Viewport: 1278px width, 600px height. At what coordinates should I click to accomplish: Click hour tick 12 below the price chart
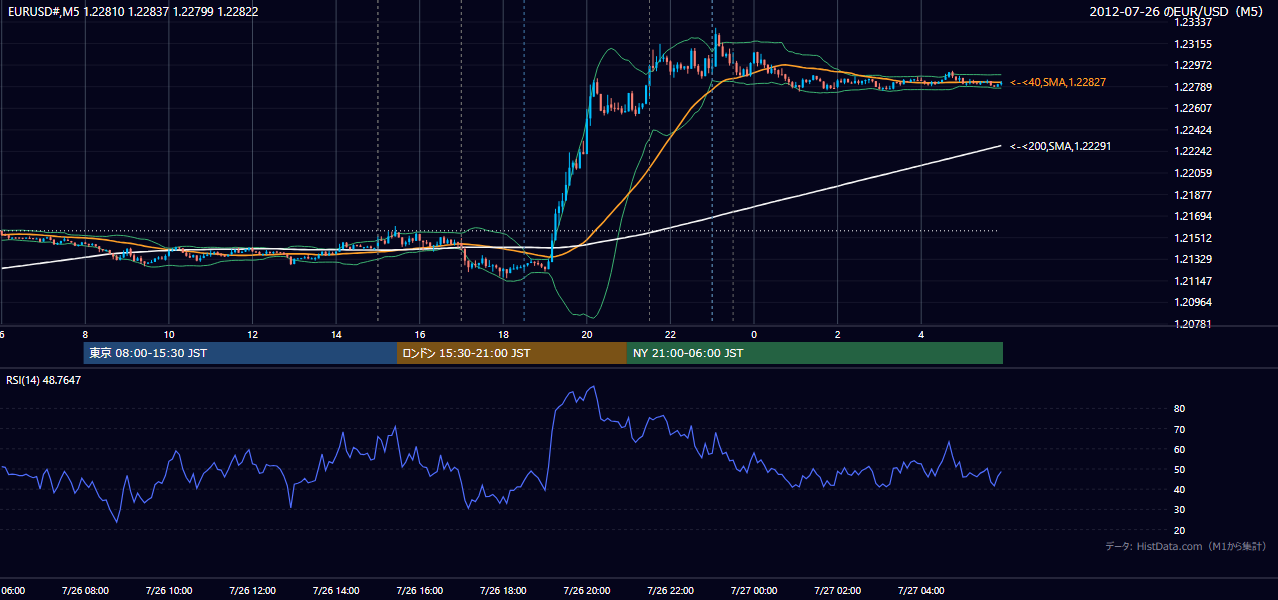tap(253, 335)
